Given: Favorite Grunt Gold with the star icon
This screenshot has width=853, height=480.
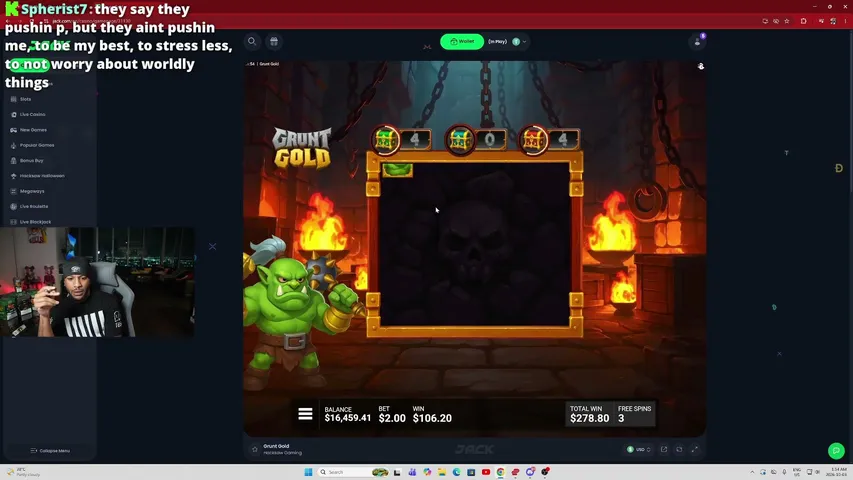Looking at the screenshot, I should [x=255, y=450].
